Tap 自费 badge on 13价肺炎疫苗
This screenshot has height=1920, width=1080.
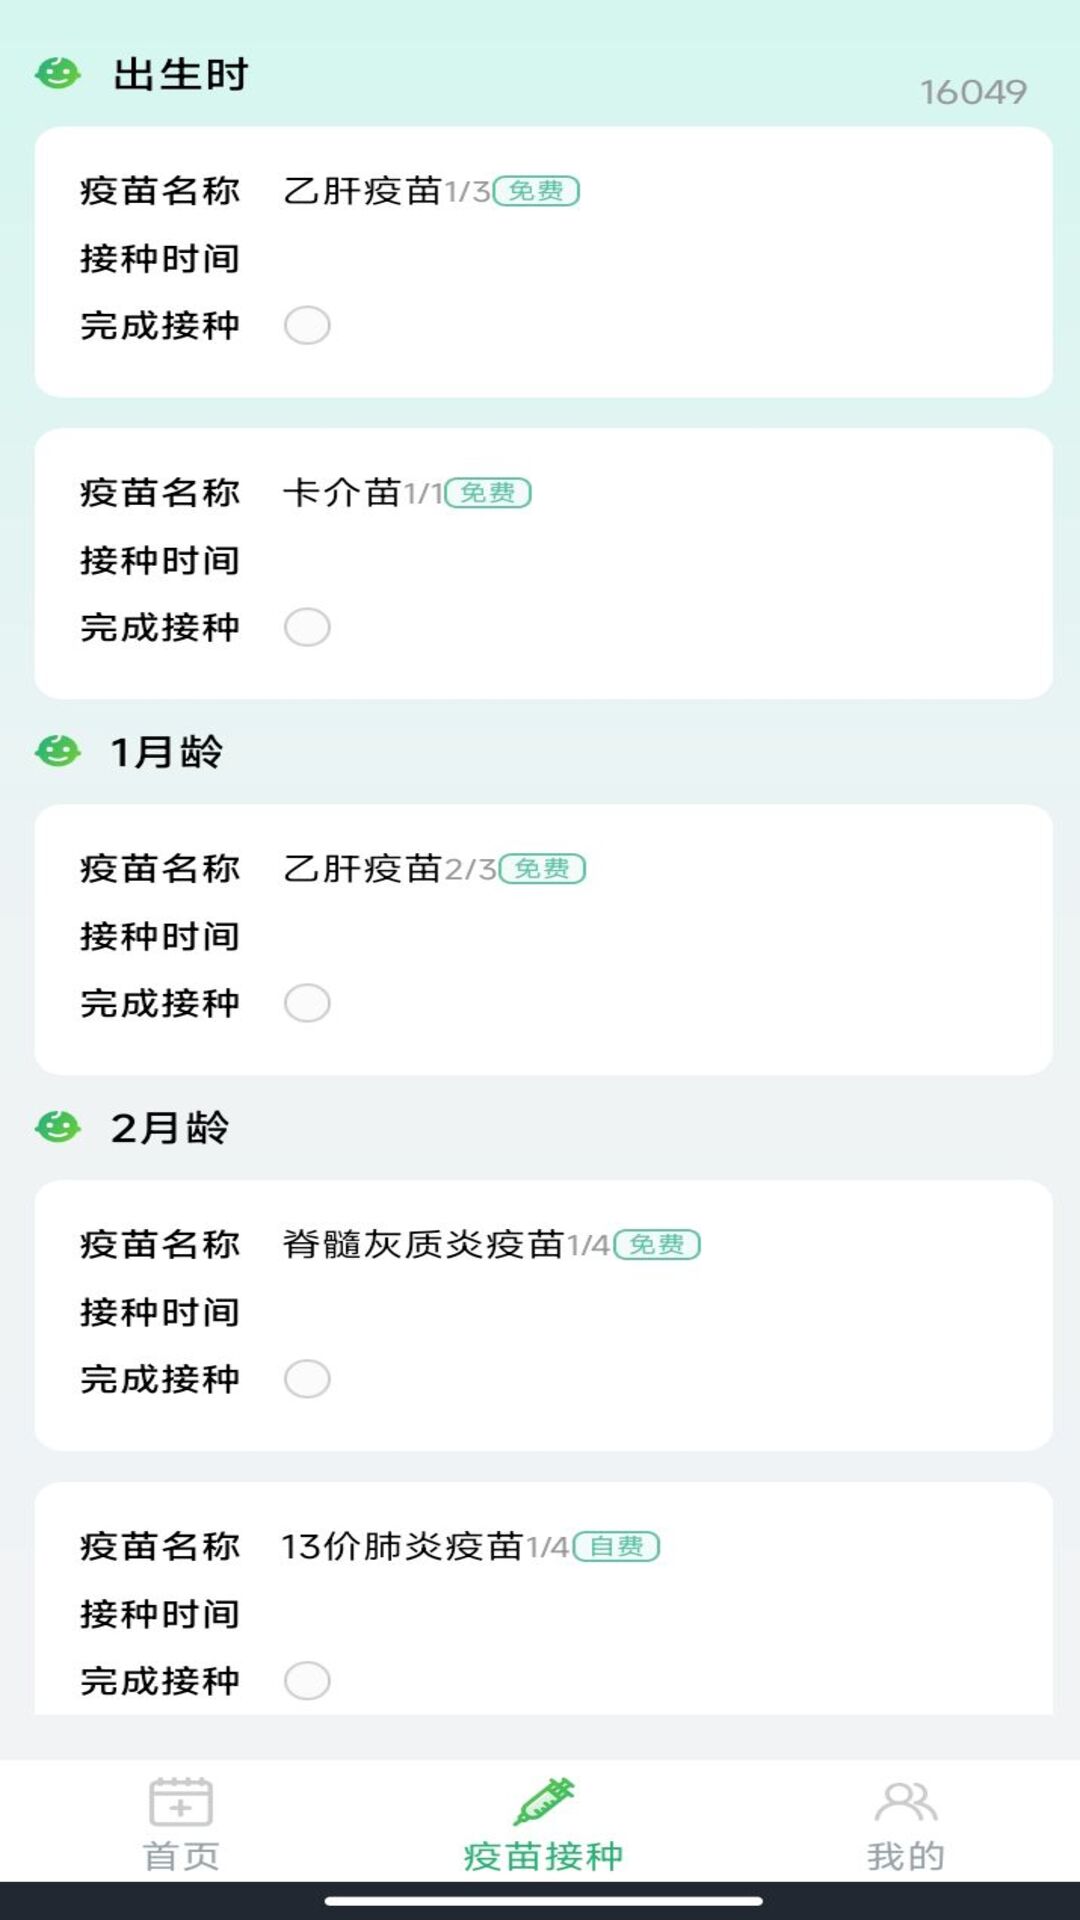616,1547
